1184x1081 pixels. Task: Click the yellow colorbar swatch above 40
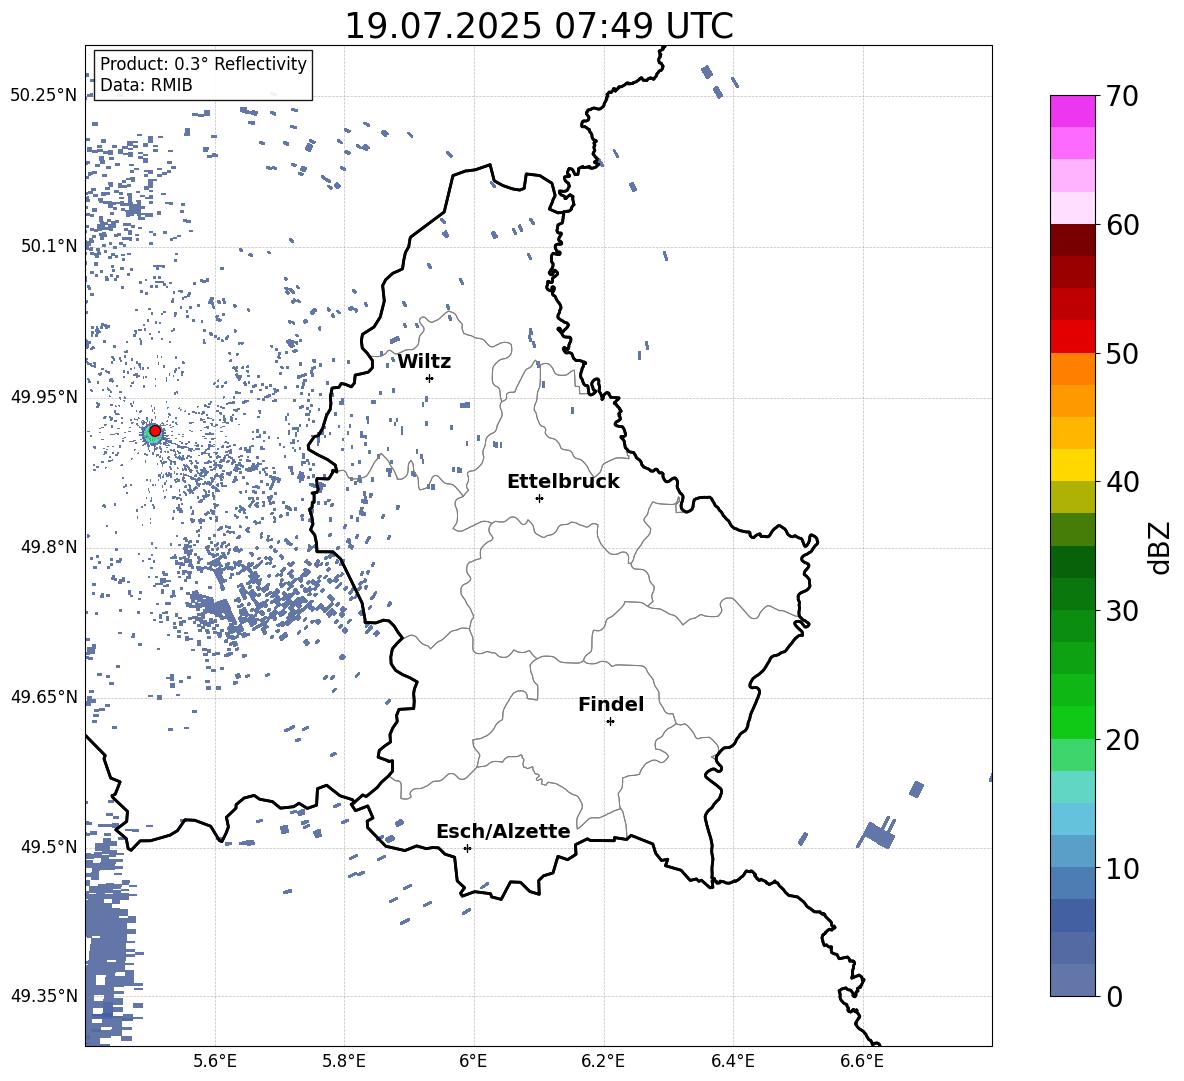[1072, 465]
